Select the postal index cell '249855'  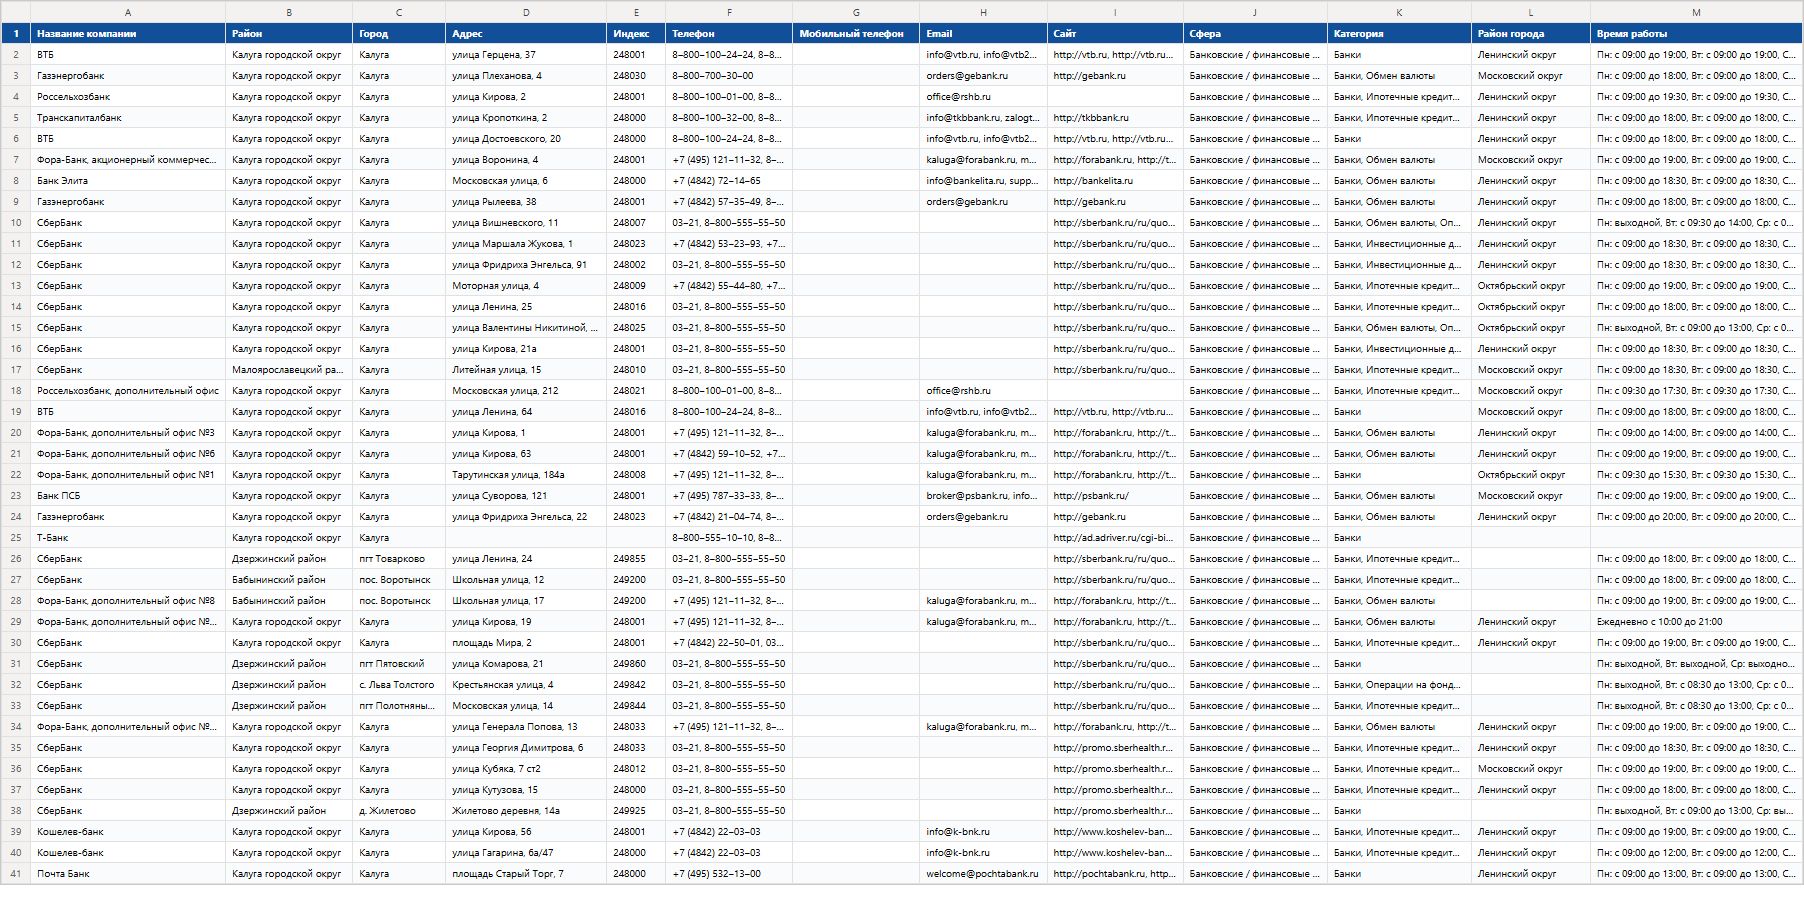coord(636,559)
